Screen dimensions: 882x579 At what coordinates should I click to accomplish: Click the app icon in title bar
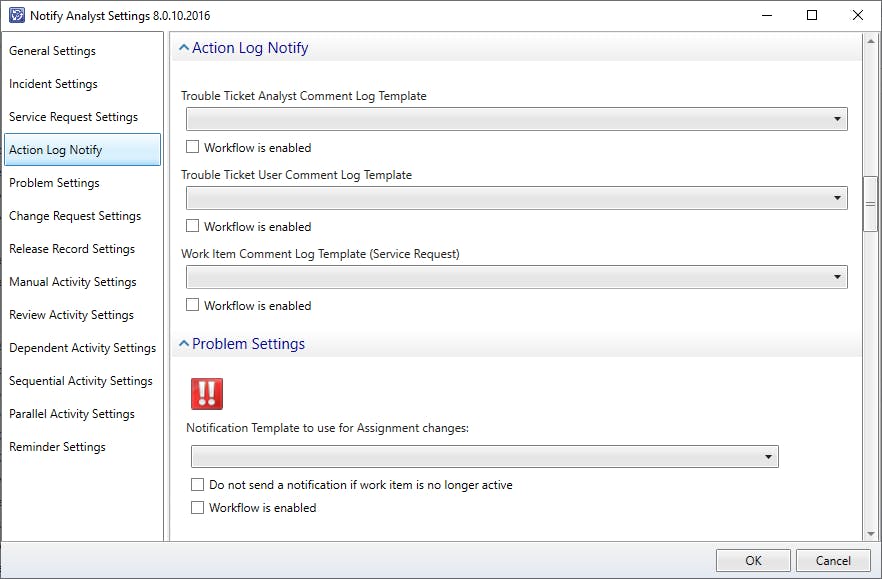pos(15,16)
